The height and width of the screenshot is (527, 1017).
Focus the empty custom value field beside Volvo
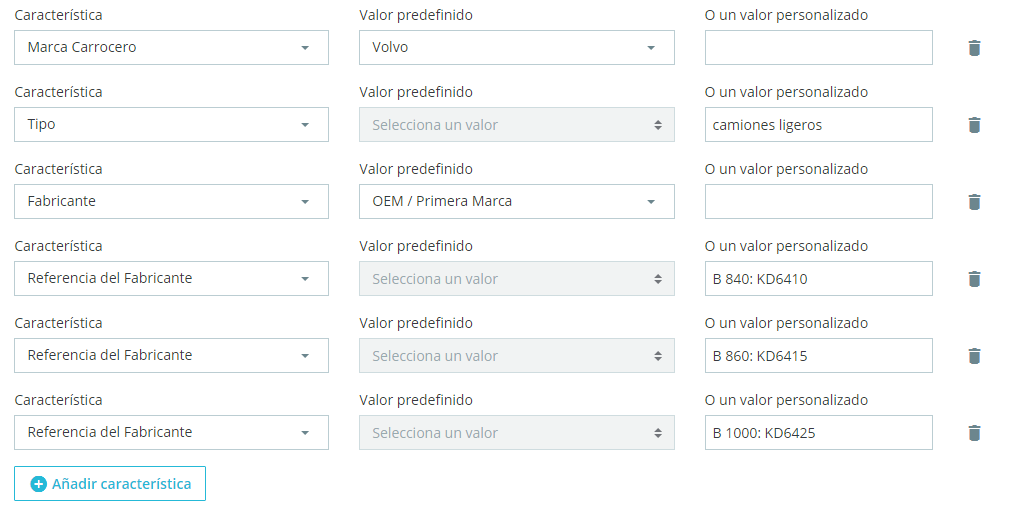pyautogui.click(x=818, y=48)
